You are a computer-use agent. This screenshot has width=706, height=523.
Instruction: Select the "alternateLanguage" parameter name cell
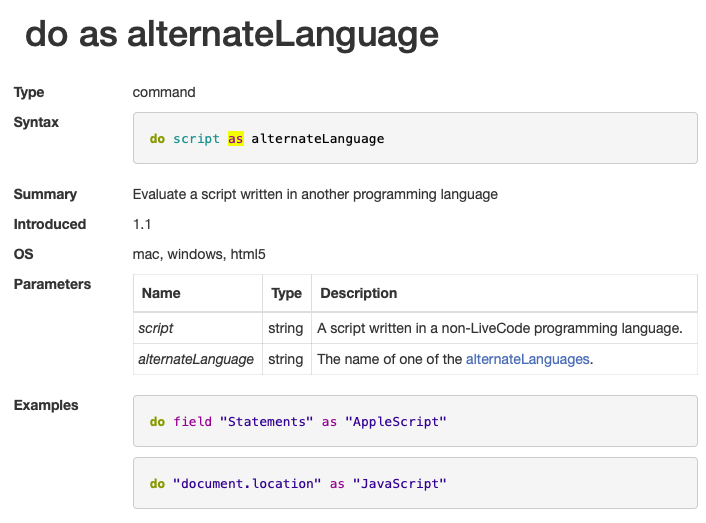[x=196, y=358]
